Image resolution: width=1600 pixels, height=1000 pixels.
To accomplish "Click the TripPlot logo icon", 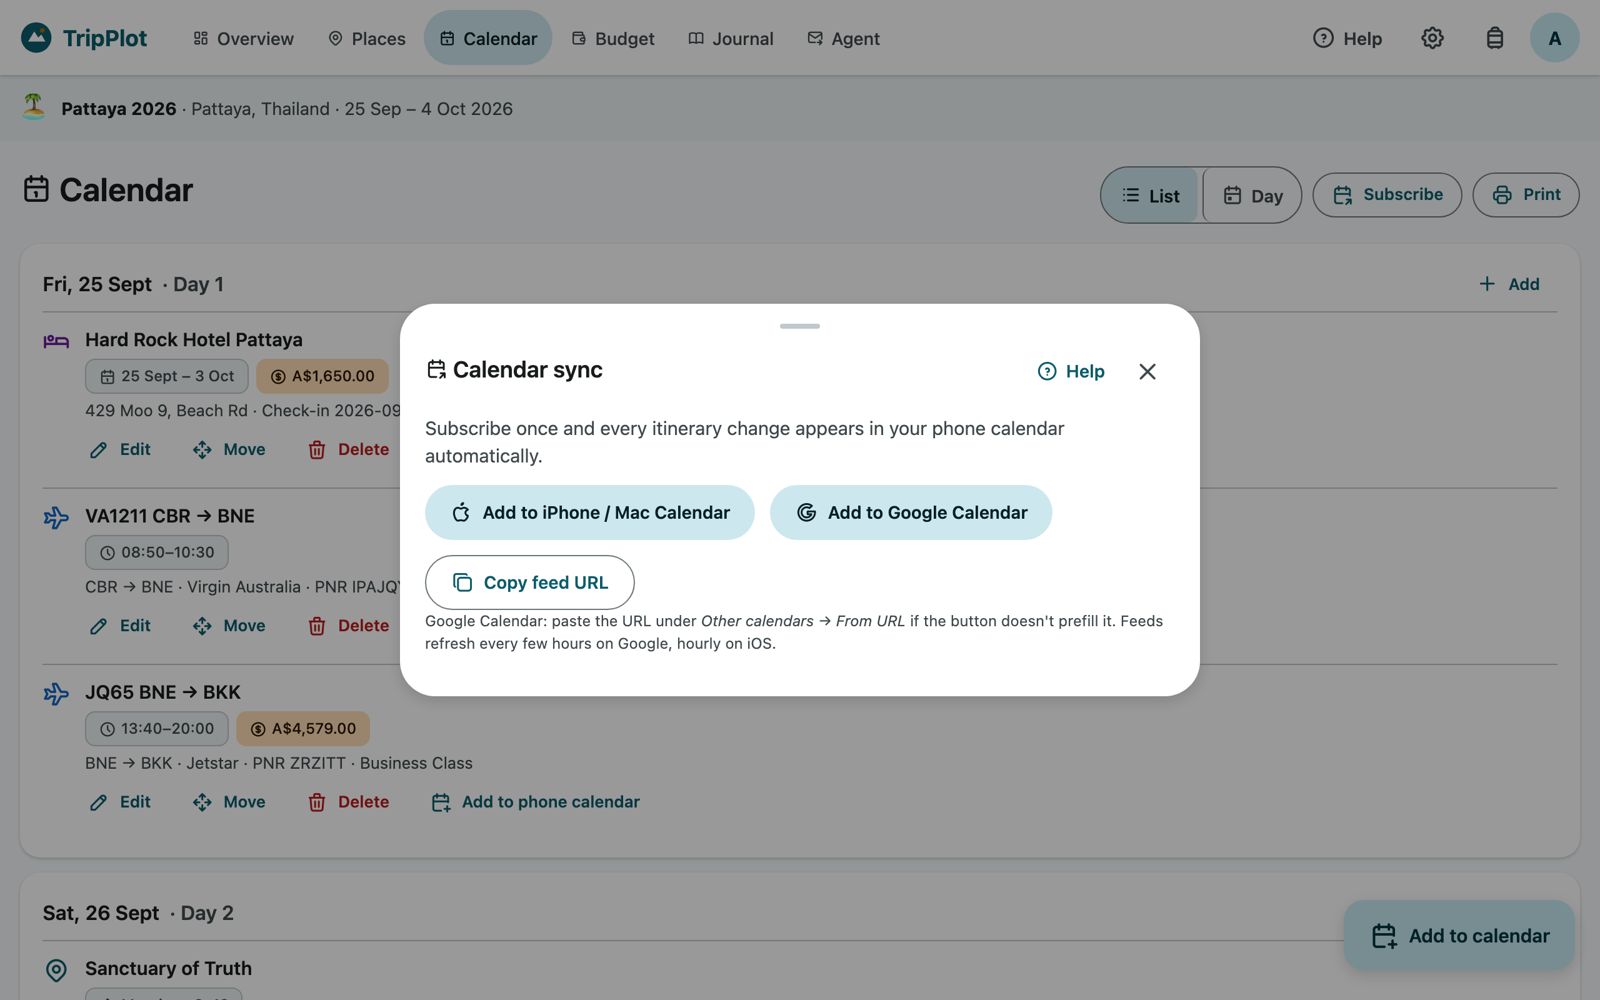I will (x=36, y=38).
